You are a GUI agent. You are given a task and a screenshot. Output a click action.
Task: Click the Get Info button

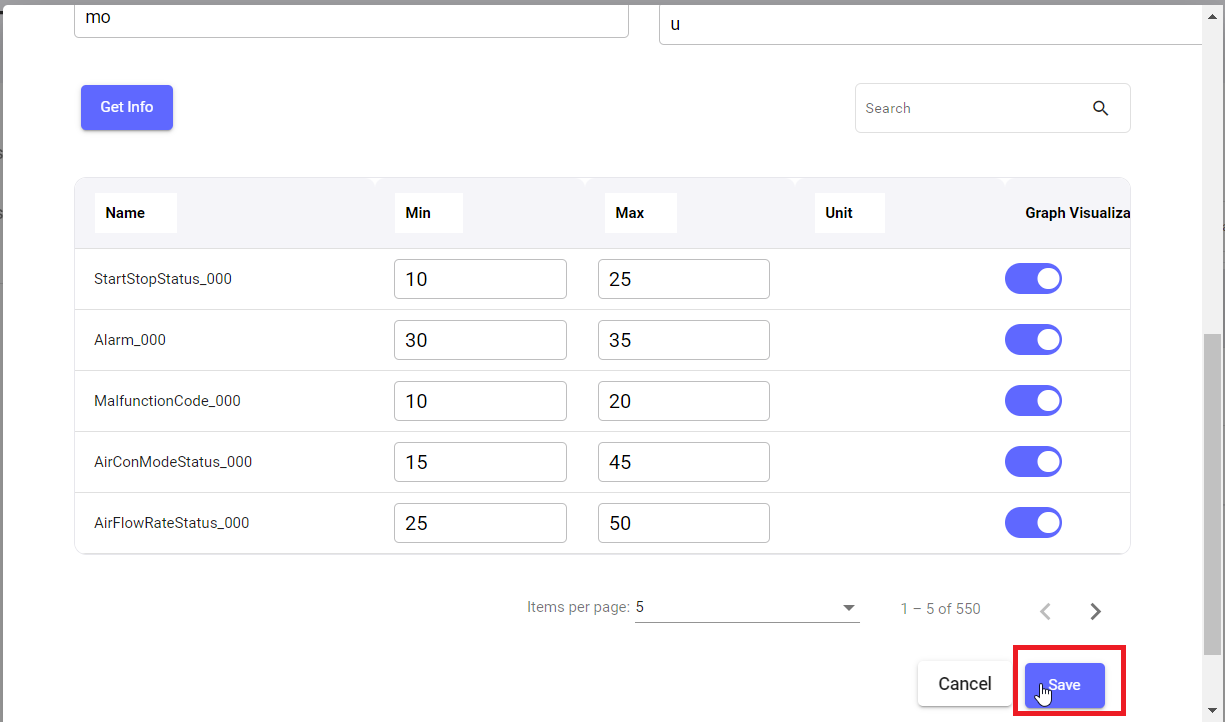[x=127, y=107]
